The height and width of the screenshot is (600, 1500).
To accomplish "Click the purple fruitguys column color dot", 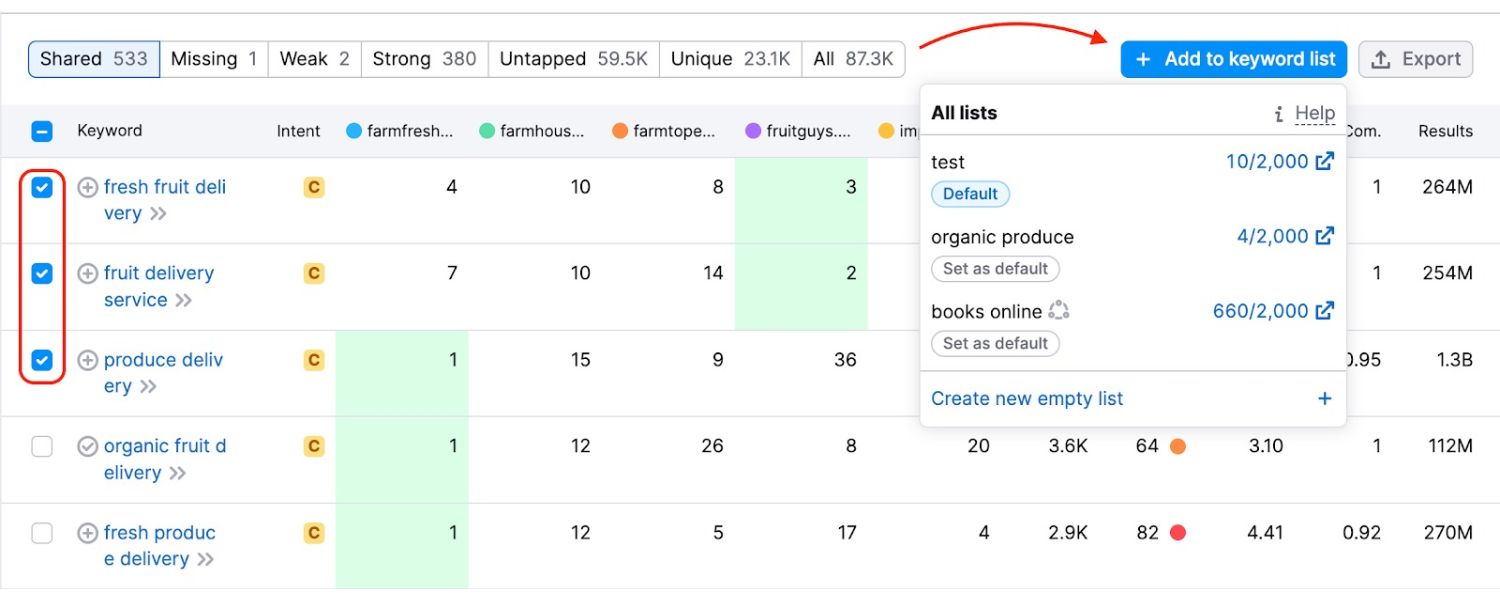I will tap(753, 131).
